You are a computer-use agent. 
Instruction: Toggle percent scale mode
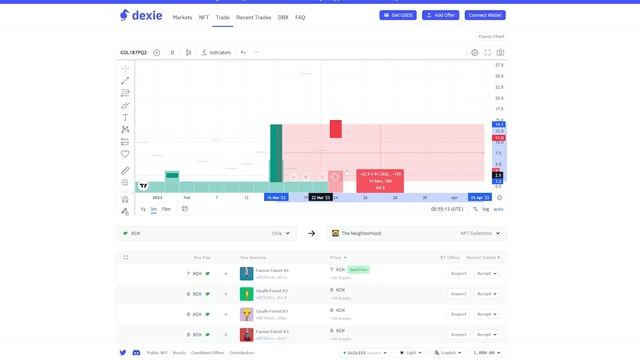pyautogui.click(x=475, y=209)
